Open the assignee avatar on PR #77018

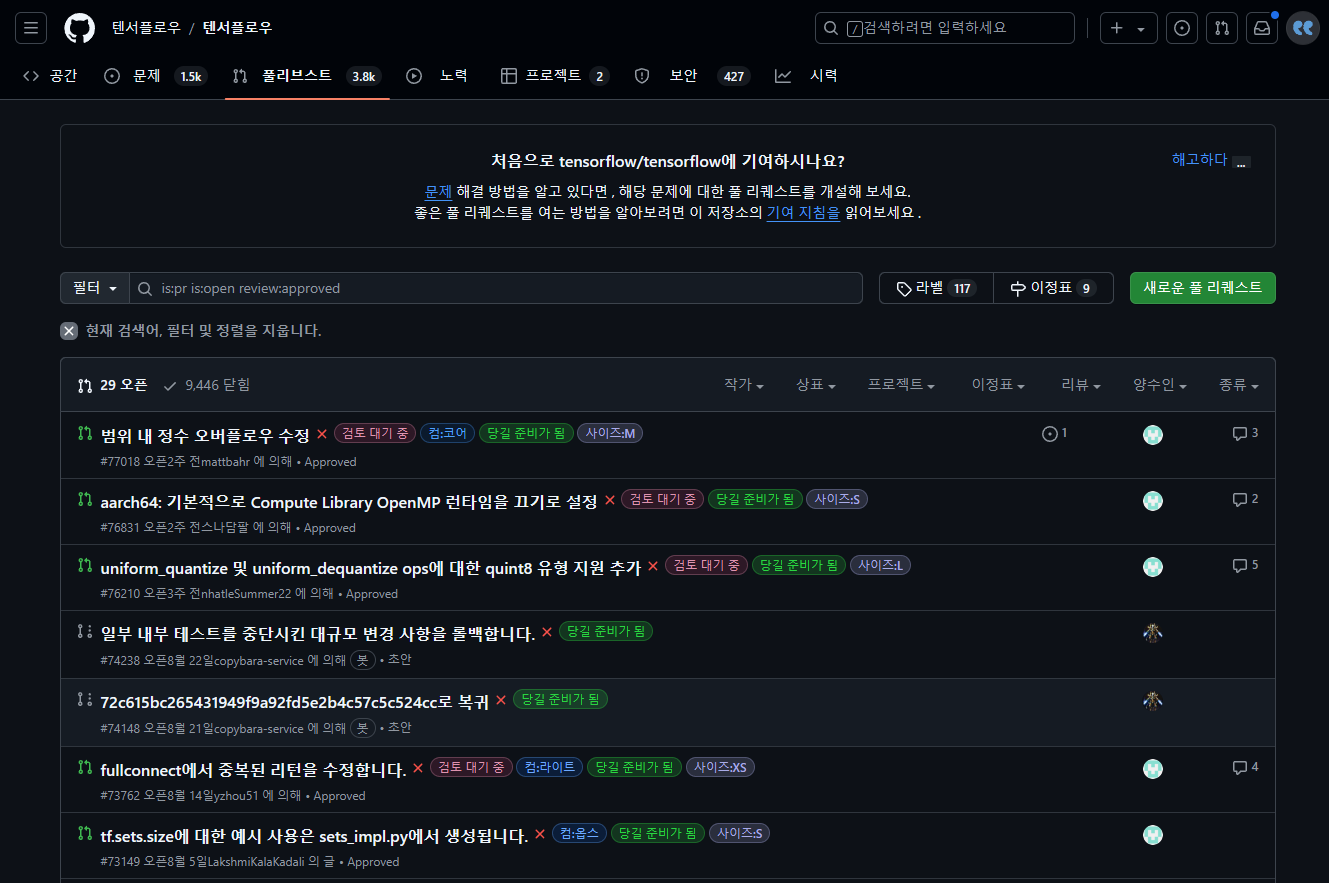1153,435
